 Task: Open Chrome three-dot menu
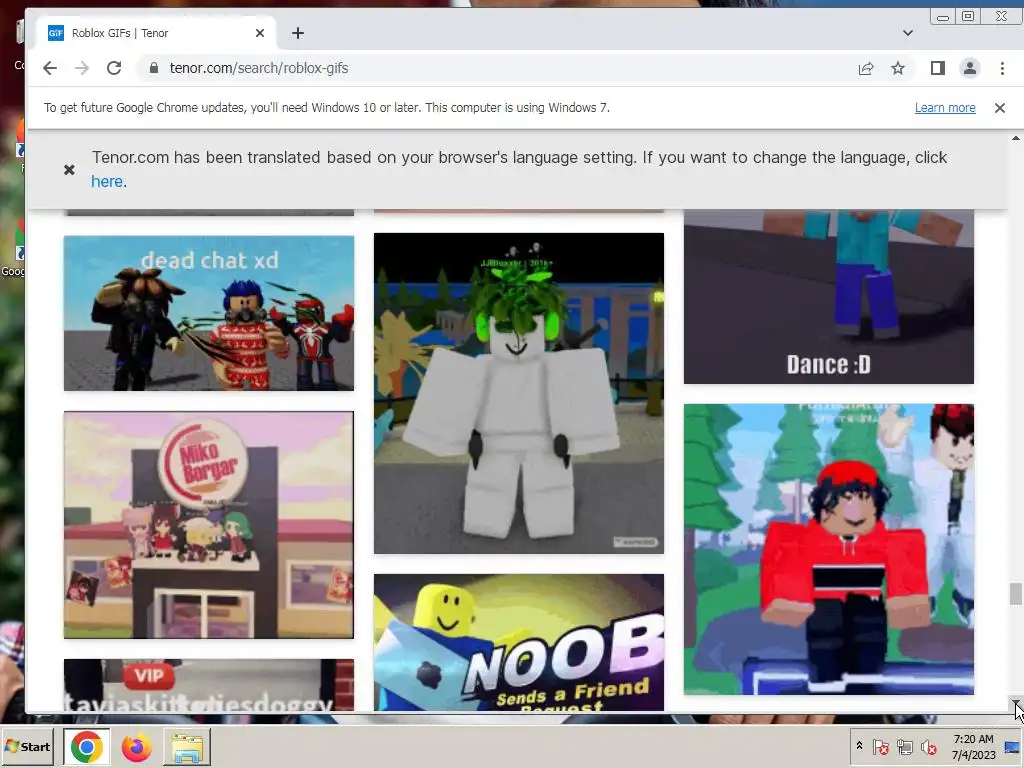(x=1002, y=68)
